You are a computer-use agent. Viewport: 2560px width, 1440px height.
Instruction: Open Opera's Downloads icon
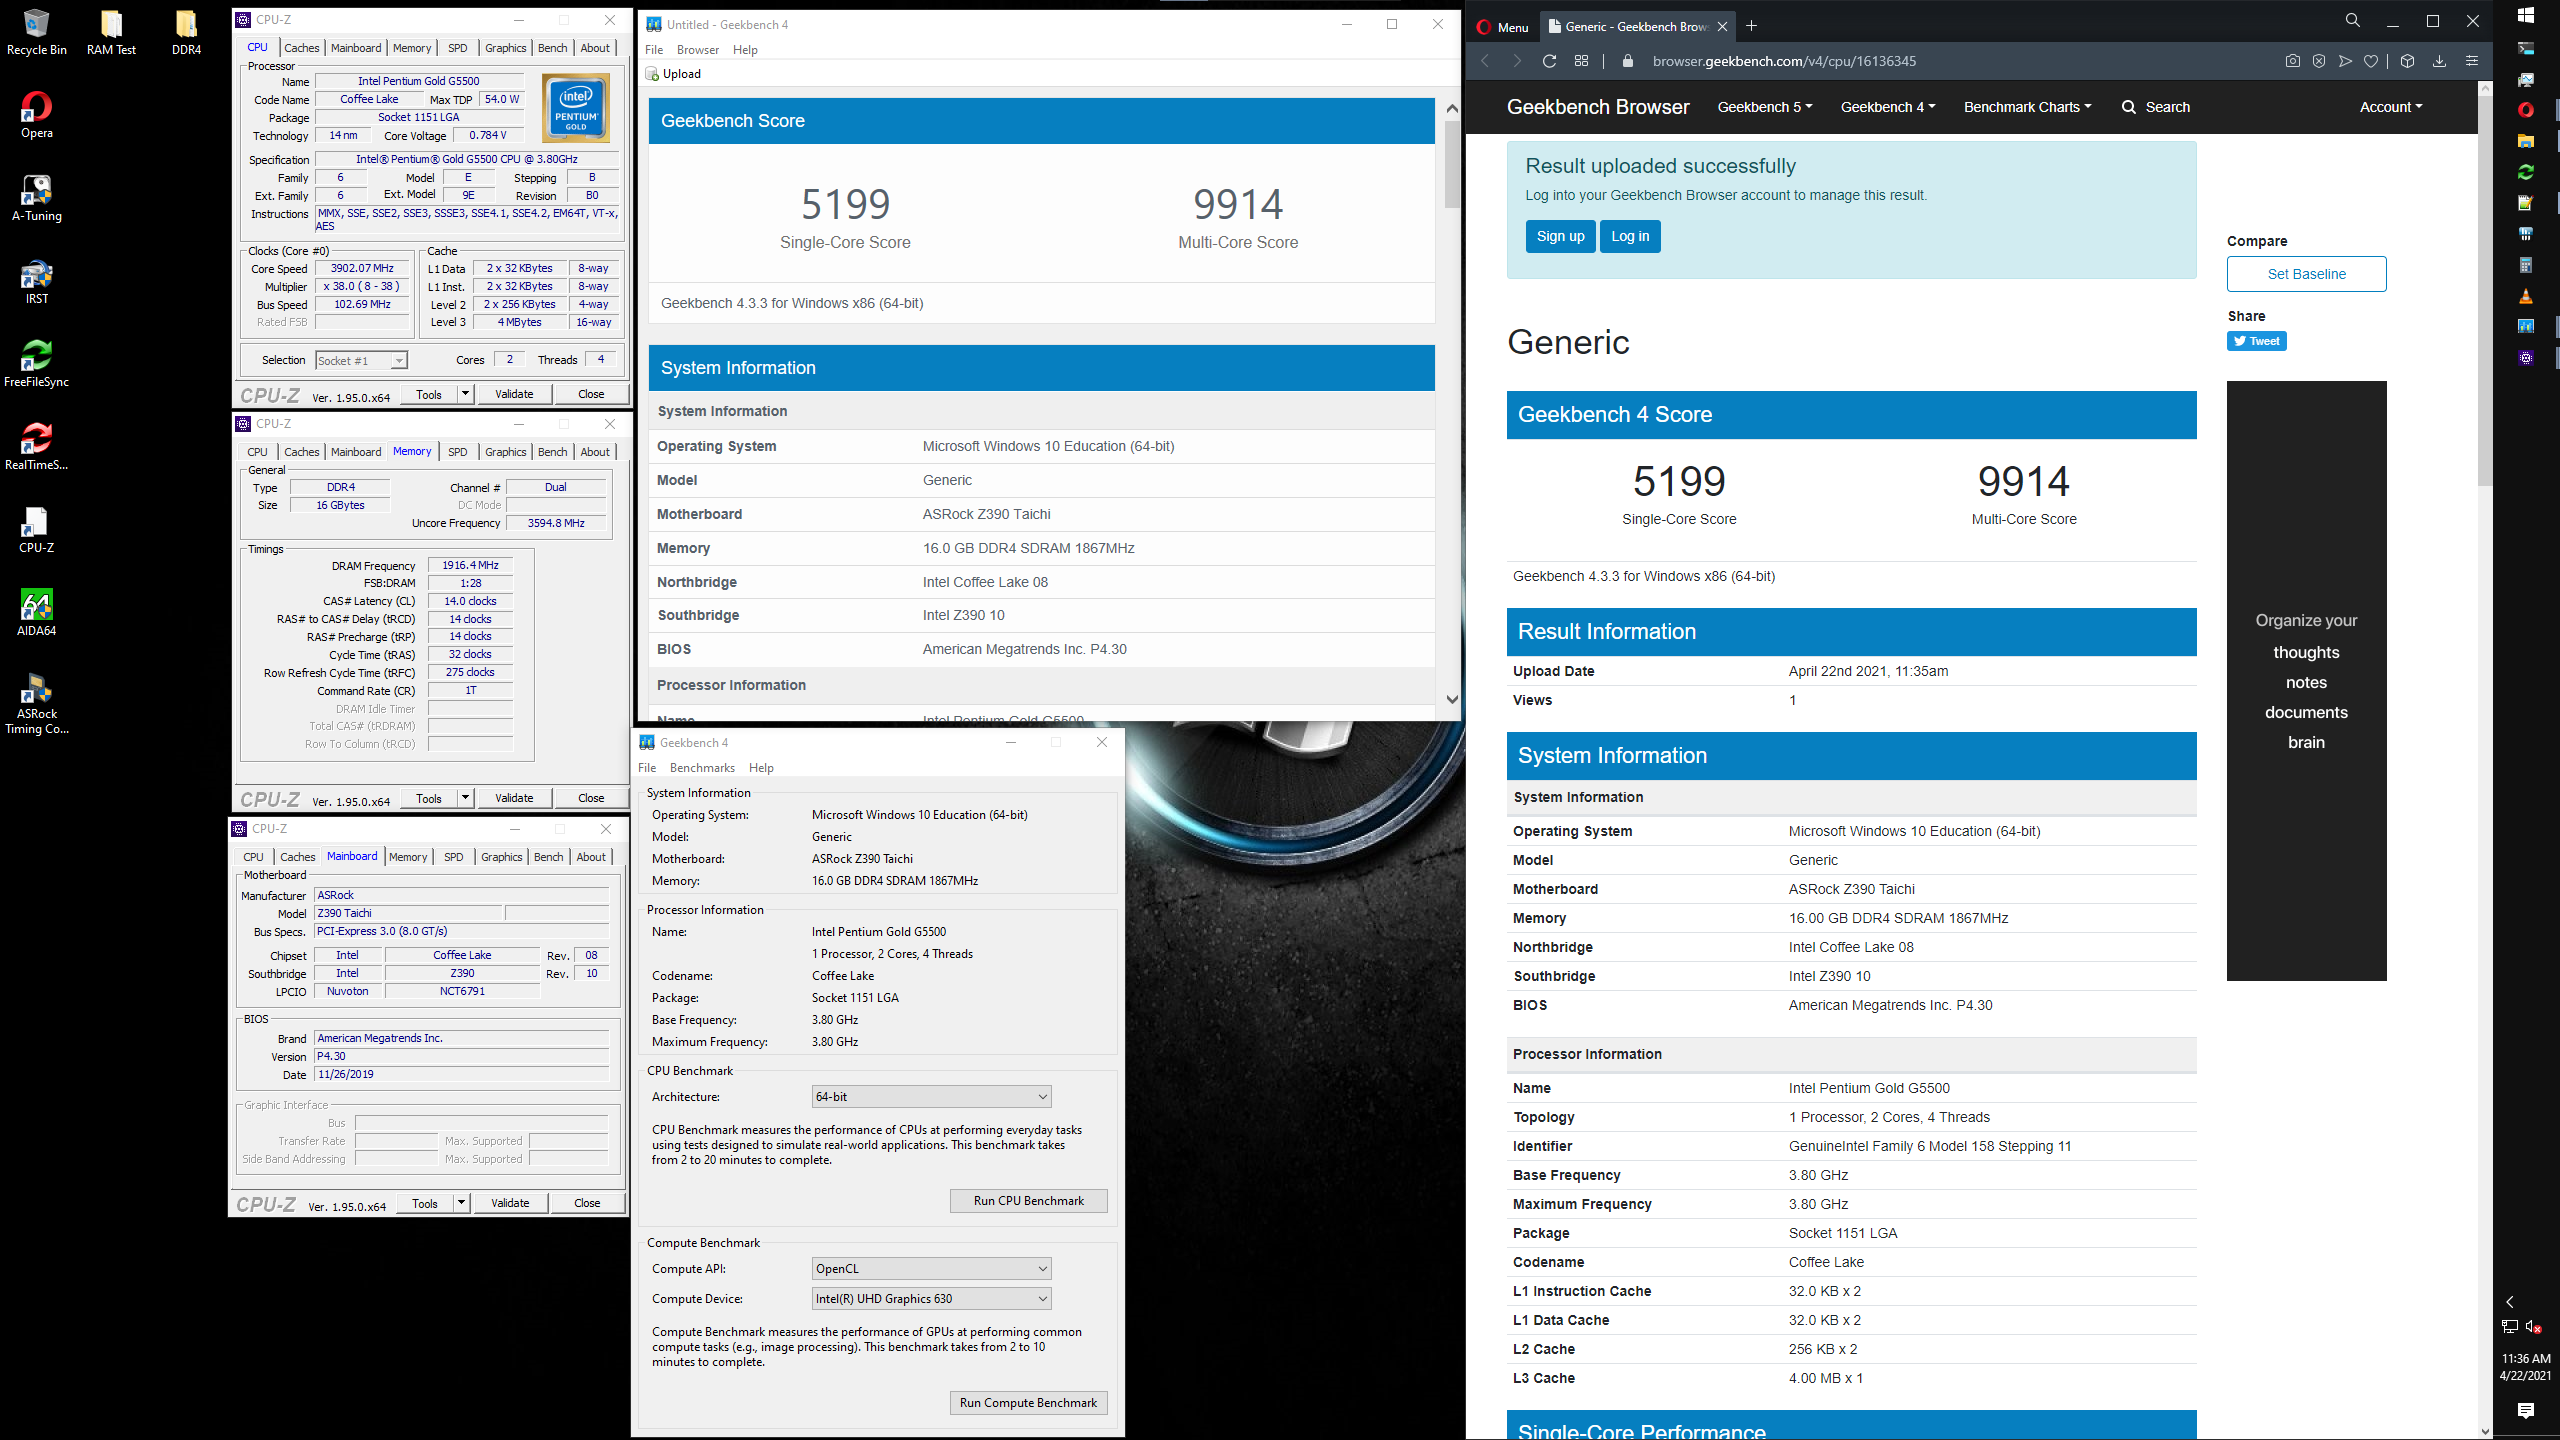point(2439,61)
